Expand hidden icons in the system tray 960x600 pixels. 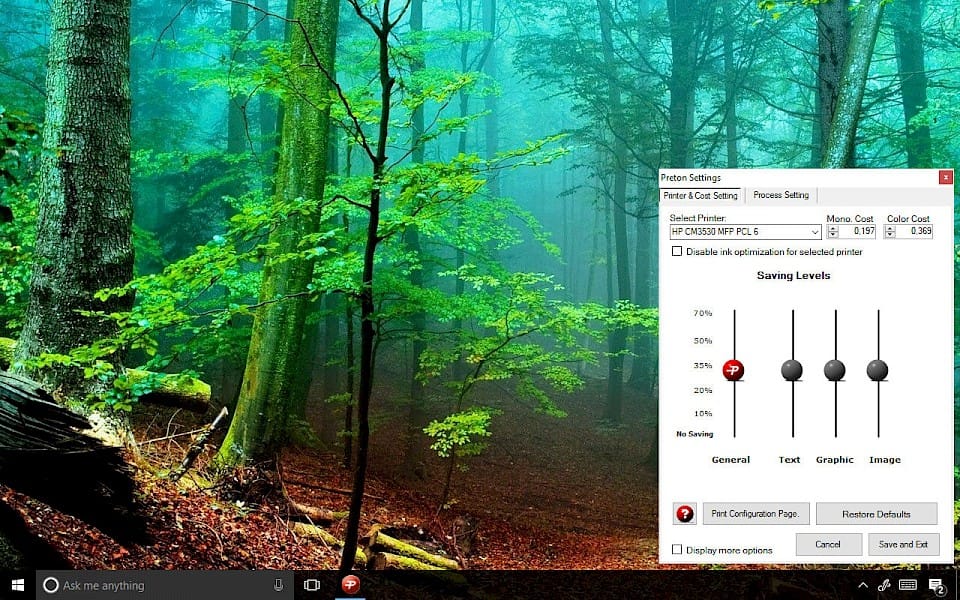[x=862, y=585]
